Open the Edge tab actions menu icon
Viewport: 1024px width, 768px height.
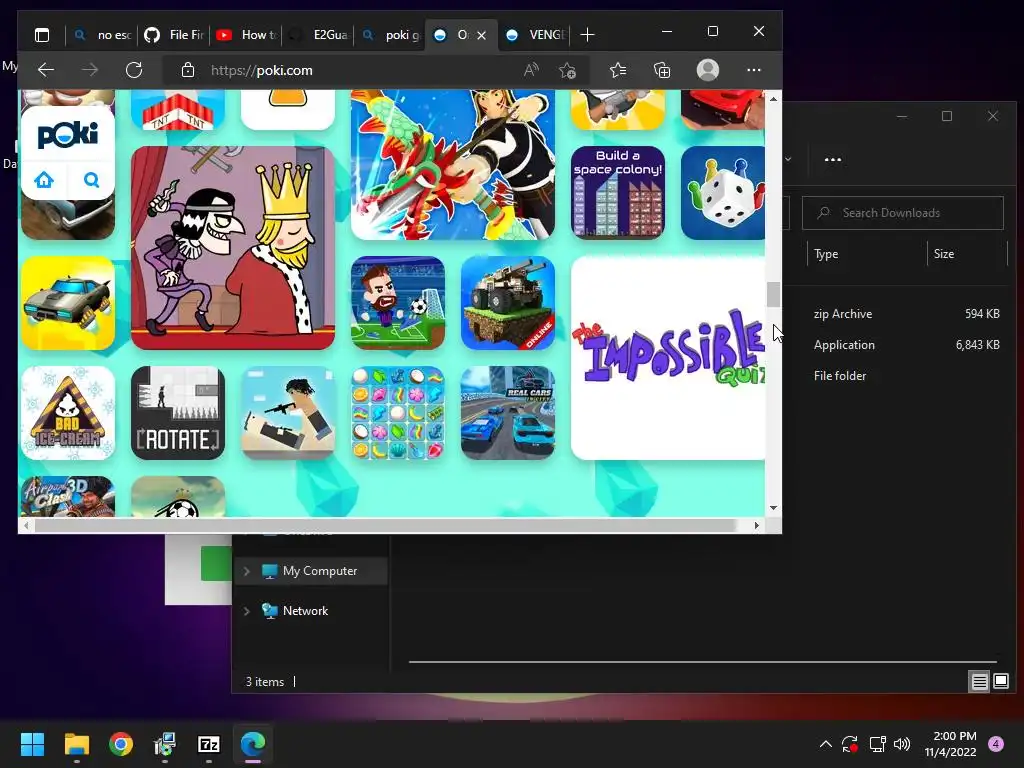coord(42,35)
